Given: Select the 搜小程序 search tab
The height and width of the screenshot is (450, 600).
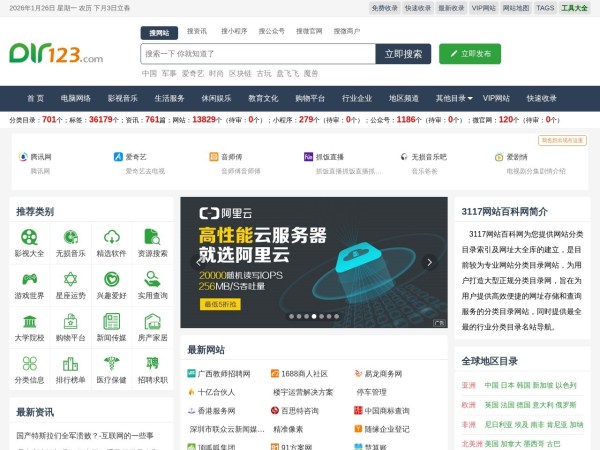Looking at the screenshot, I should coord(234,31).
